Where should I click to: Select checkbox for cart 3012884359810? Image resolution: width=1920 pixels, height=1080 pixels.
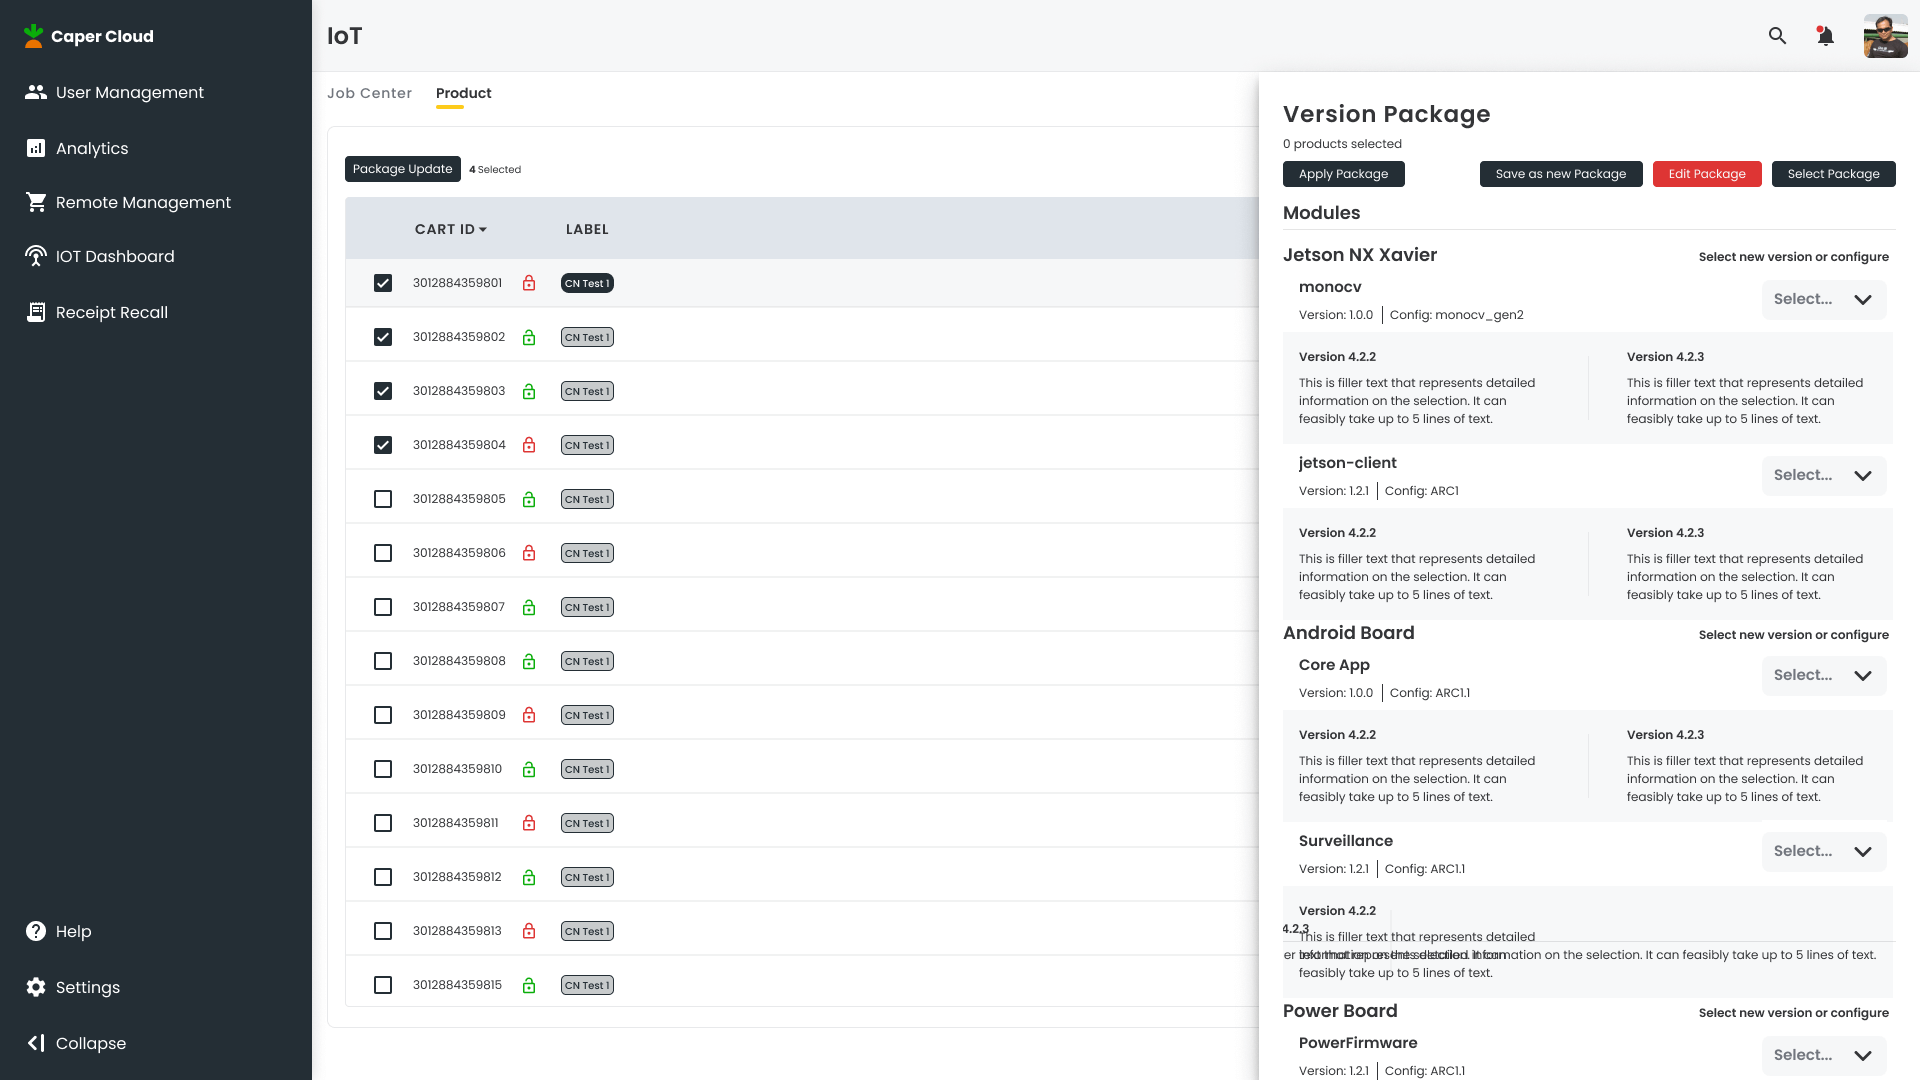[x=383, y=769]
